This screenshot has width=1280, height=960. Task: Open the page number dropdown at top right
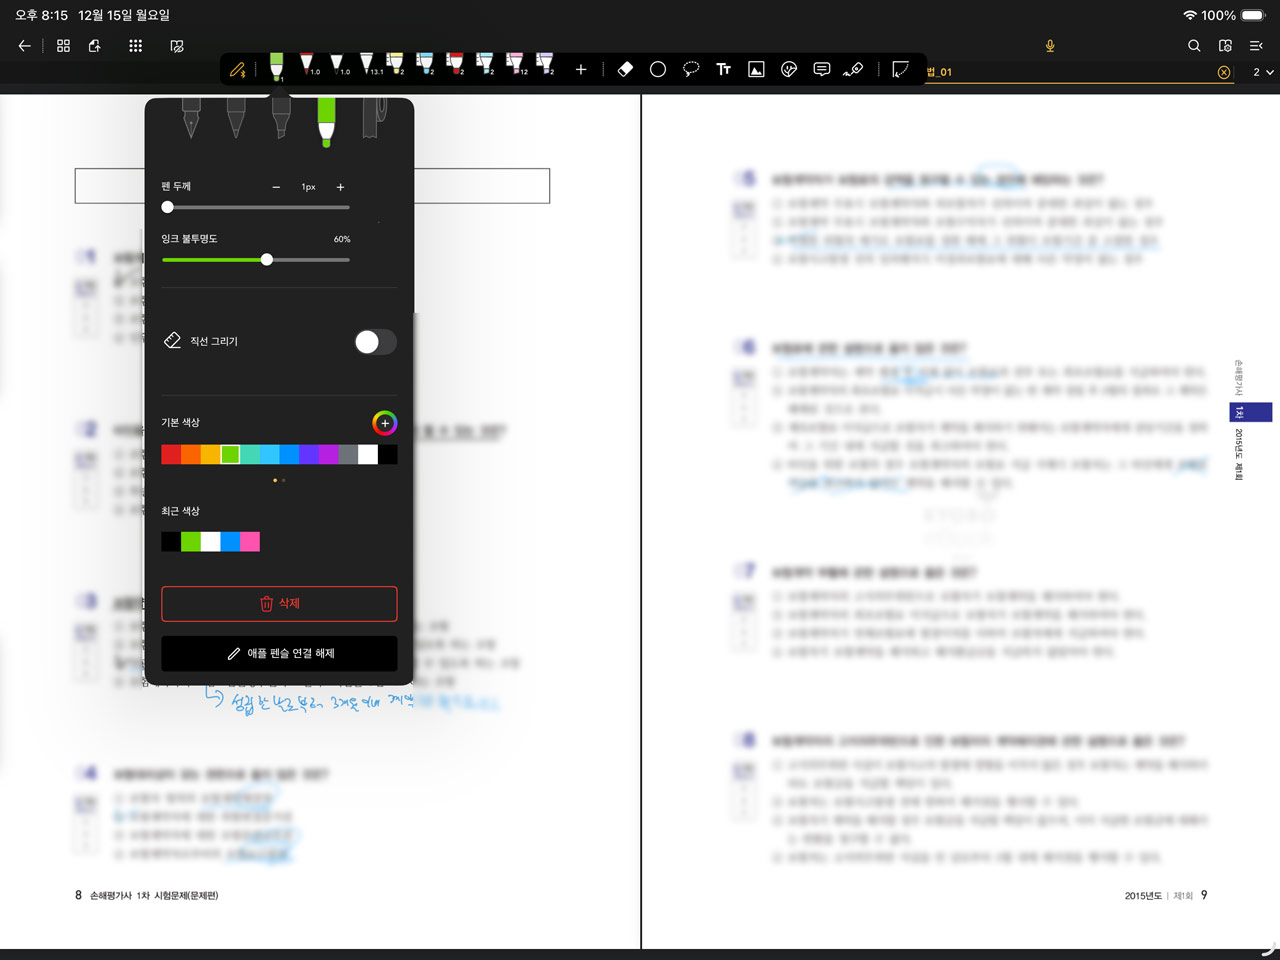click(x=1262, y=72)
